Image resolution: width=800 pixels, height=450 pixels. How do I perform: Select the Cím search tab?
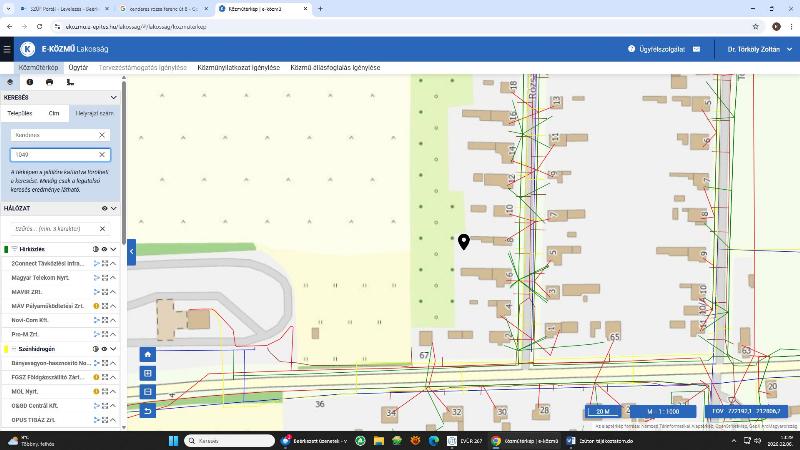(54, 113)
